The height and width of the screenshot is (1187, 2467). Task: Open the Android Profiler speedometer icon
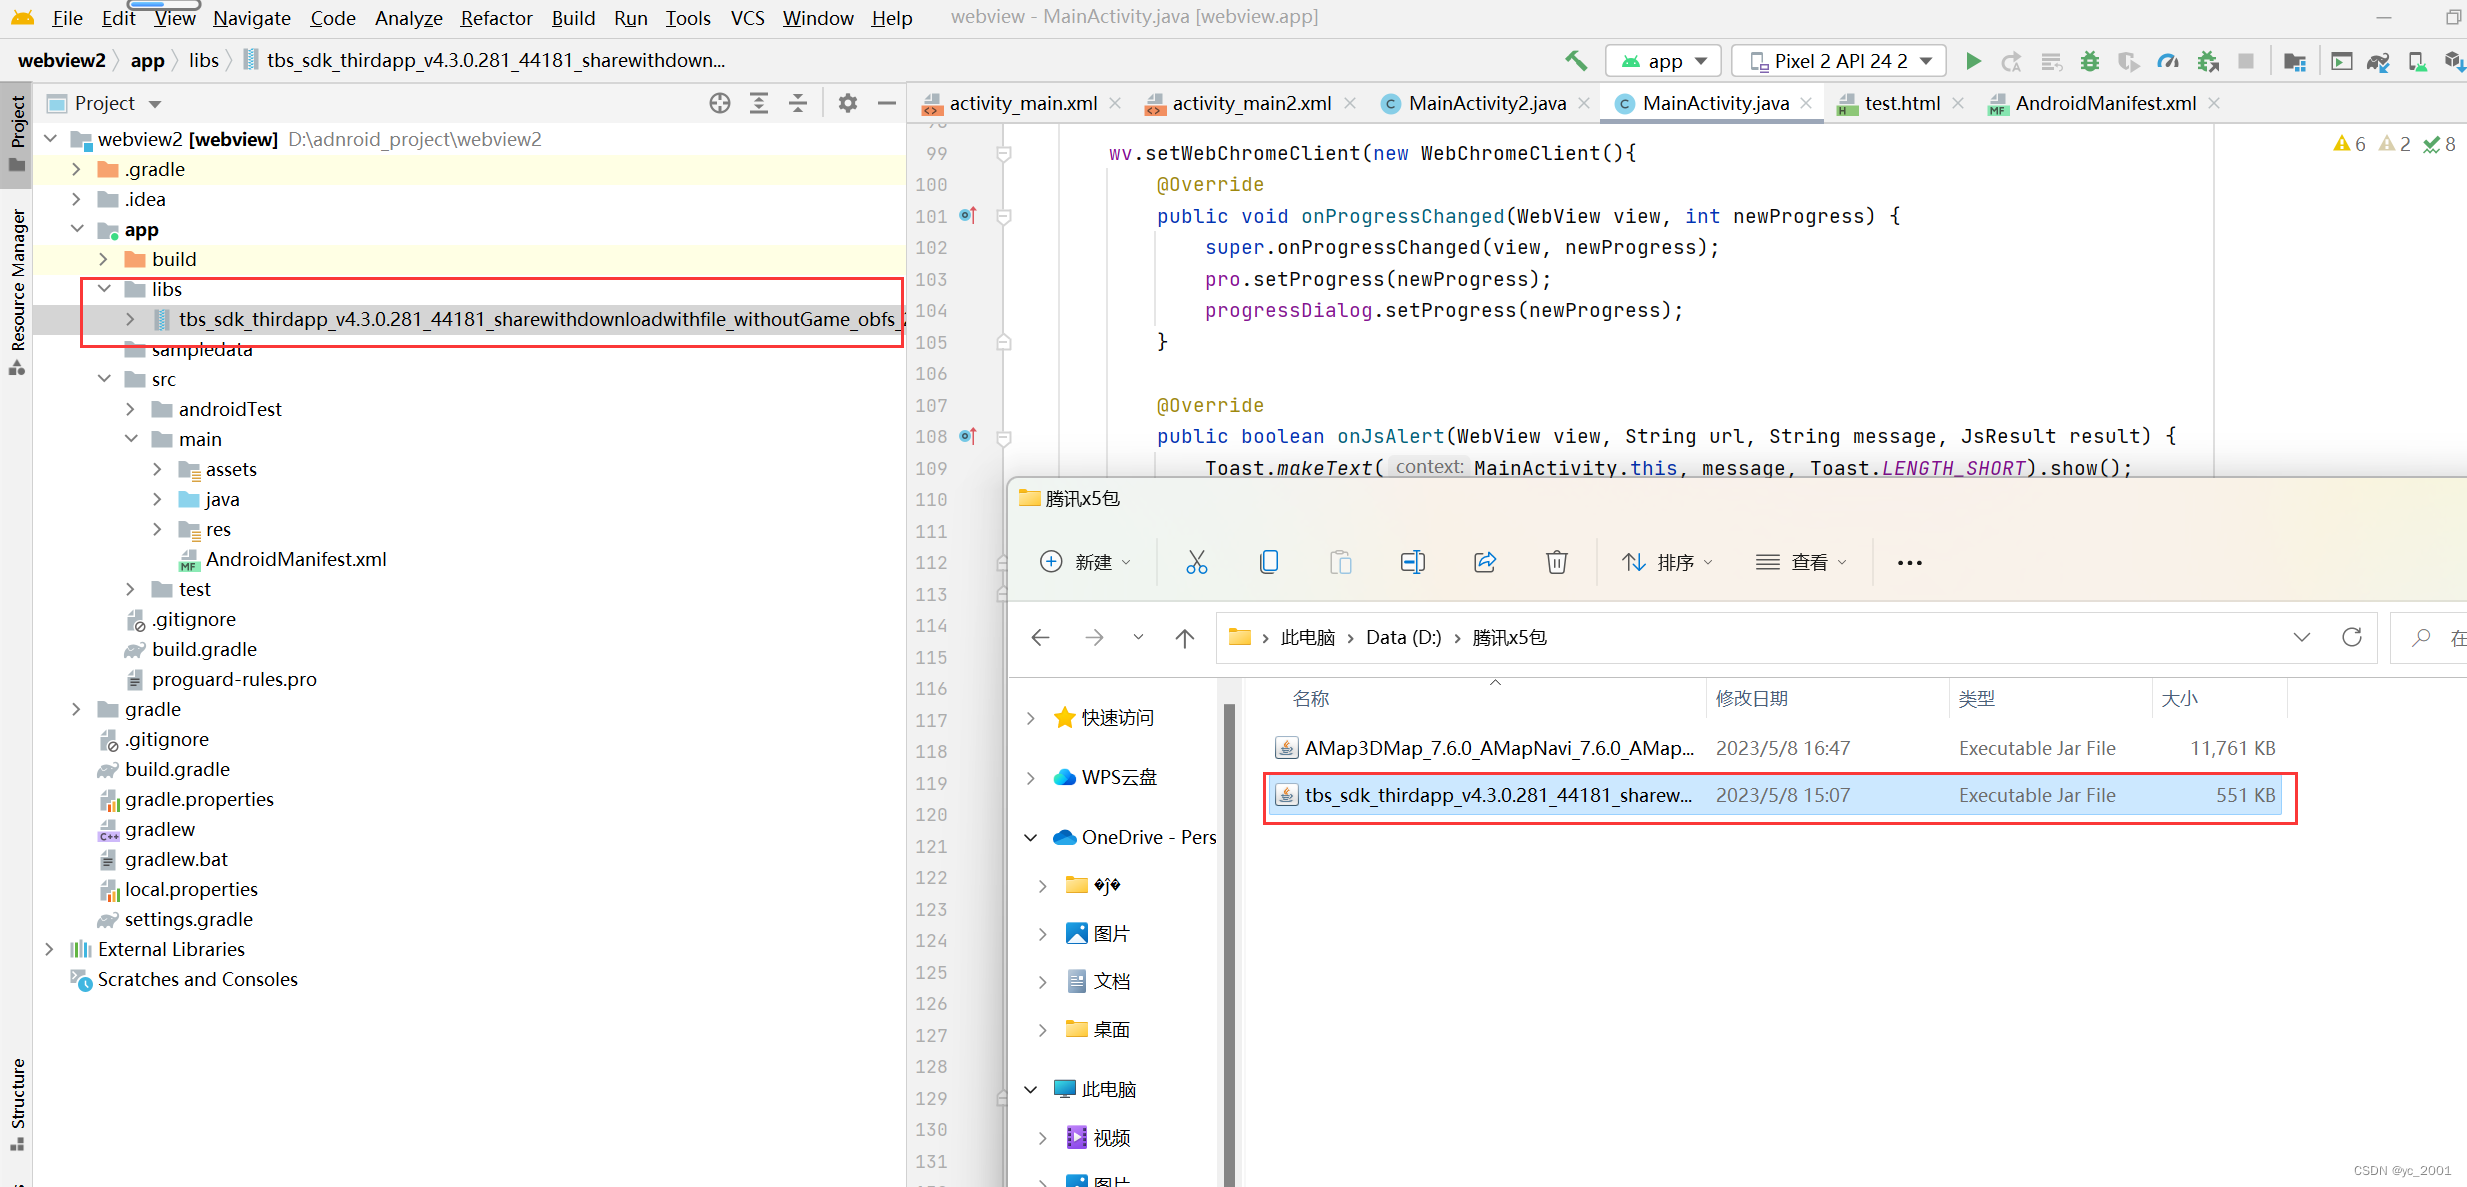click(x=2167, y=60)
